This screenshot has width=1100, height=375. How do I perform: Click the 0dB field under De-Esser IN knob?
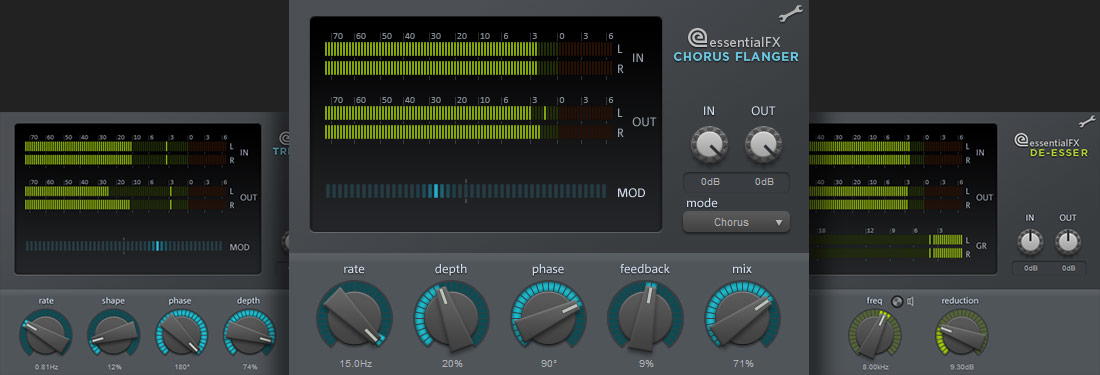pos(1030,268)
